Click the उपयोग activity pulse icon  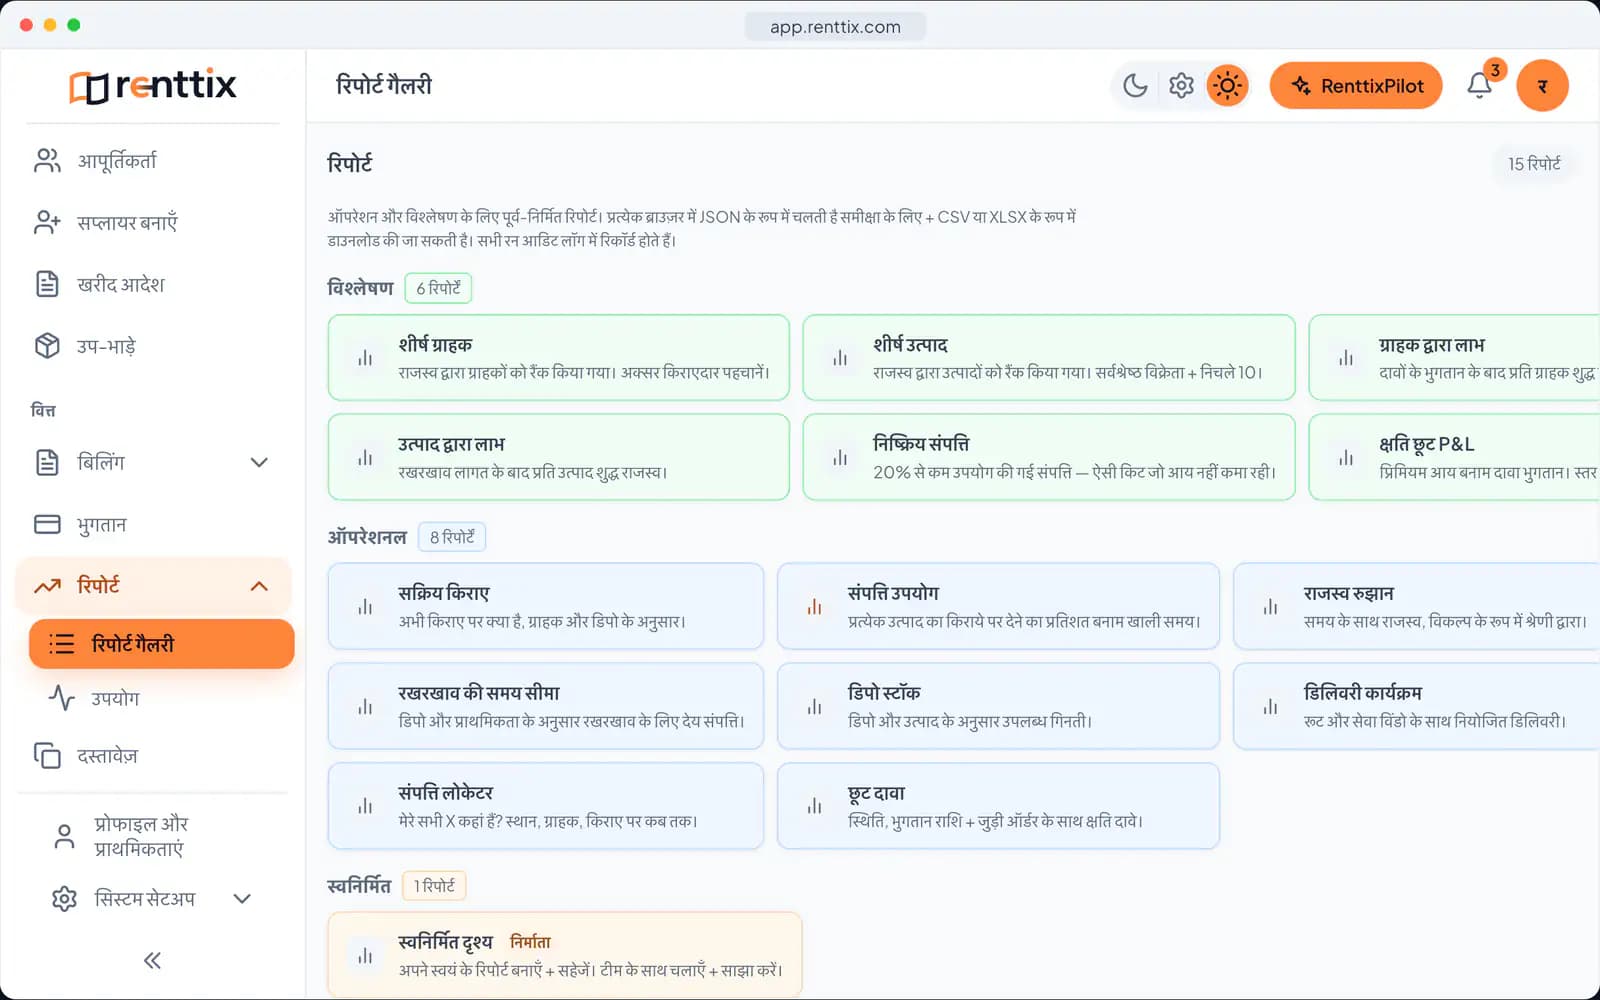tap(62, 697)
